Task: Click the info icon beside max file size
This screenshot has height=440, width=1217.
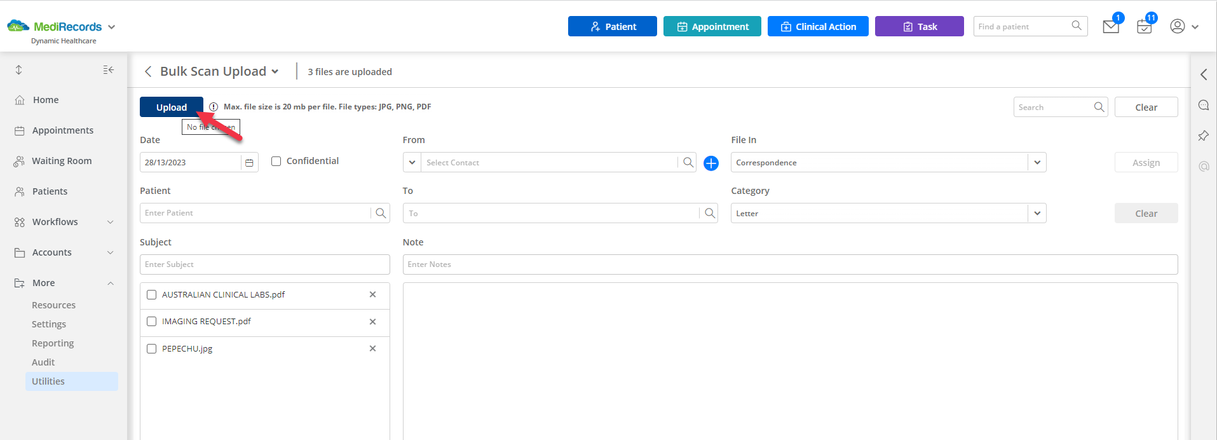Action: click(x=214, y=107)
